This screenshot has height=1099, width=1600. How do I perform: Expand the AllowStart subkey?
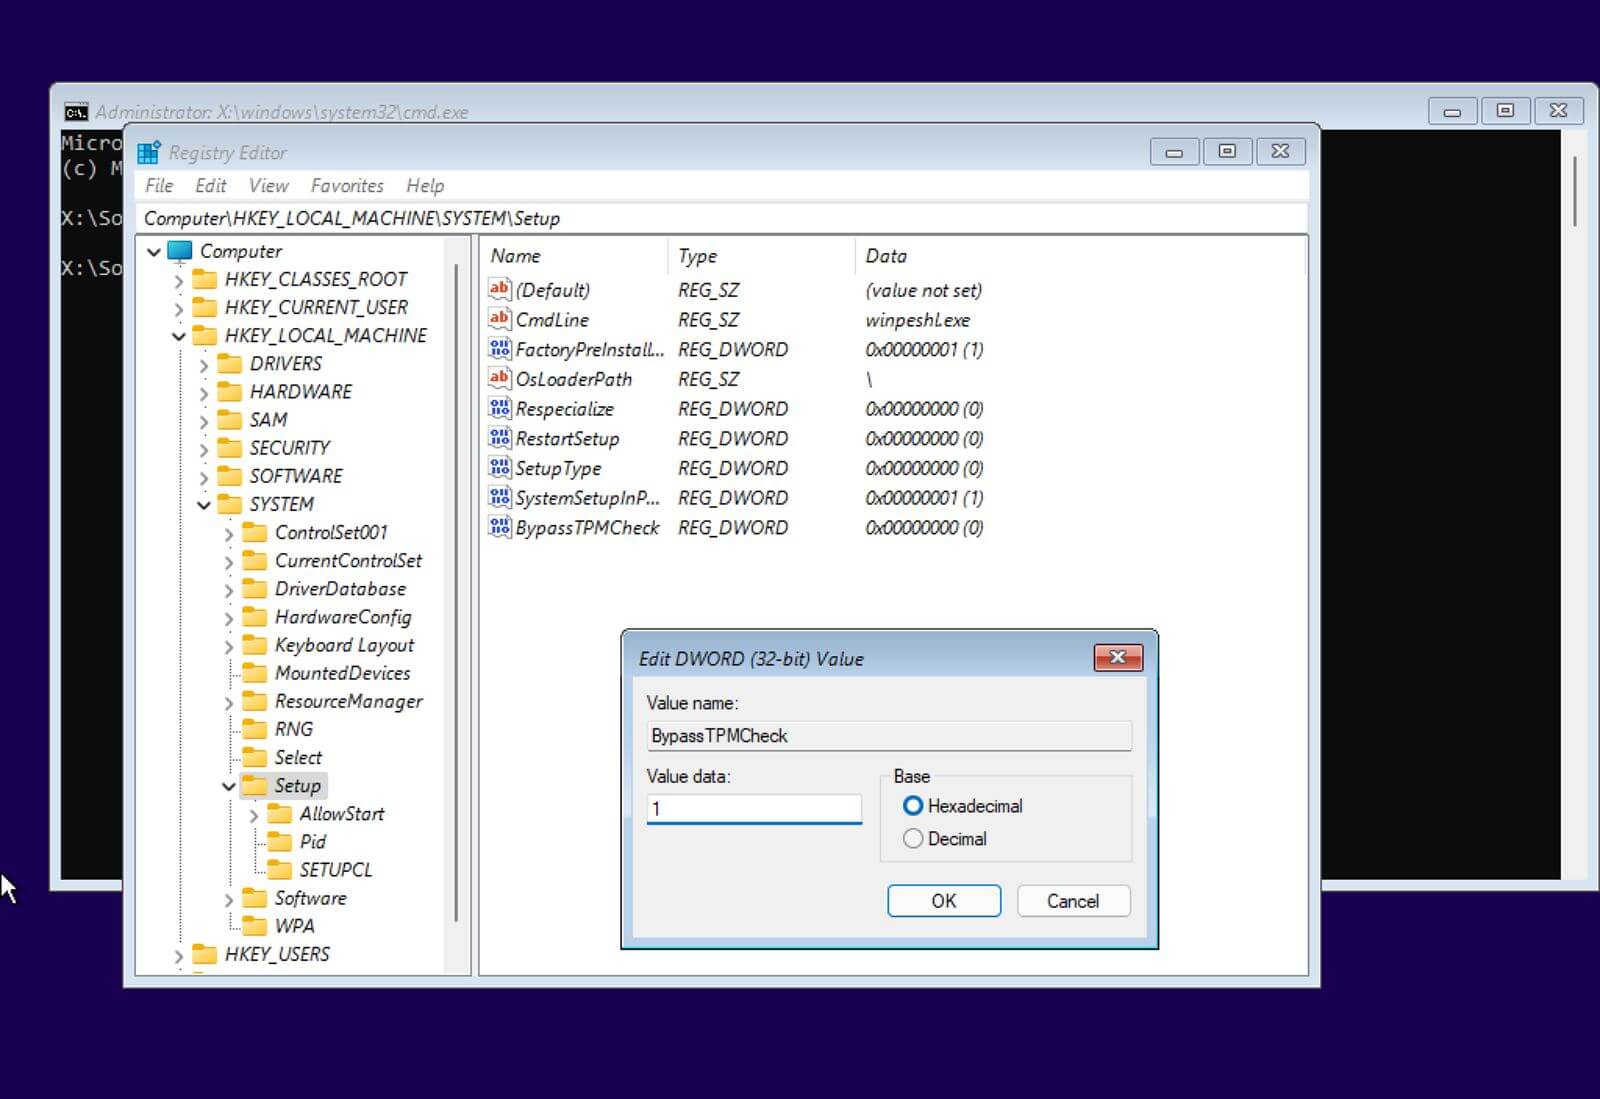coord(254,815)
